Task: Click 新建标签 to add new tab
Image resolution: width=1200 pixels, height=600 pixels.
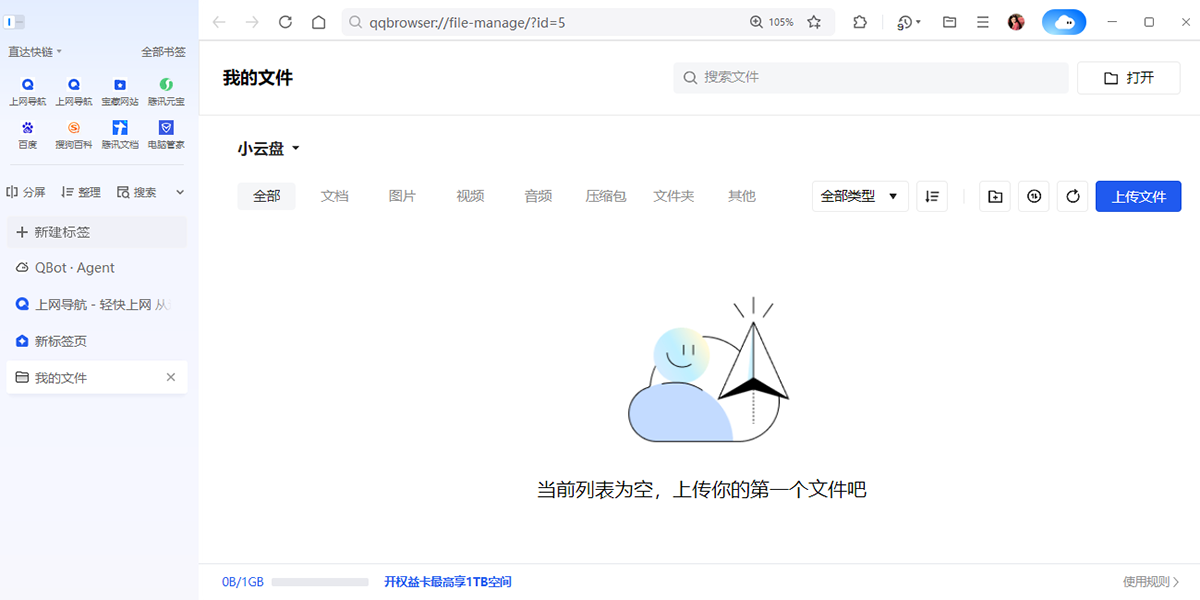Action: 96,232
